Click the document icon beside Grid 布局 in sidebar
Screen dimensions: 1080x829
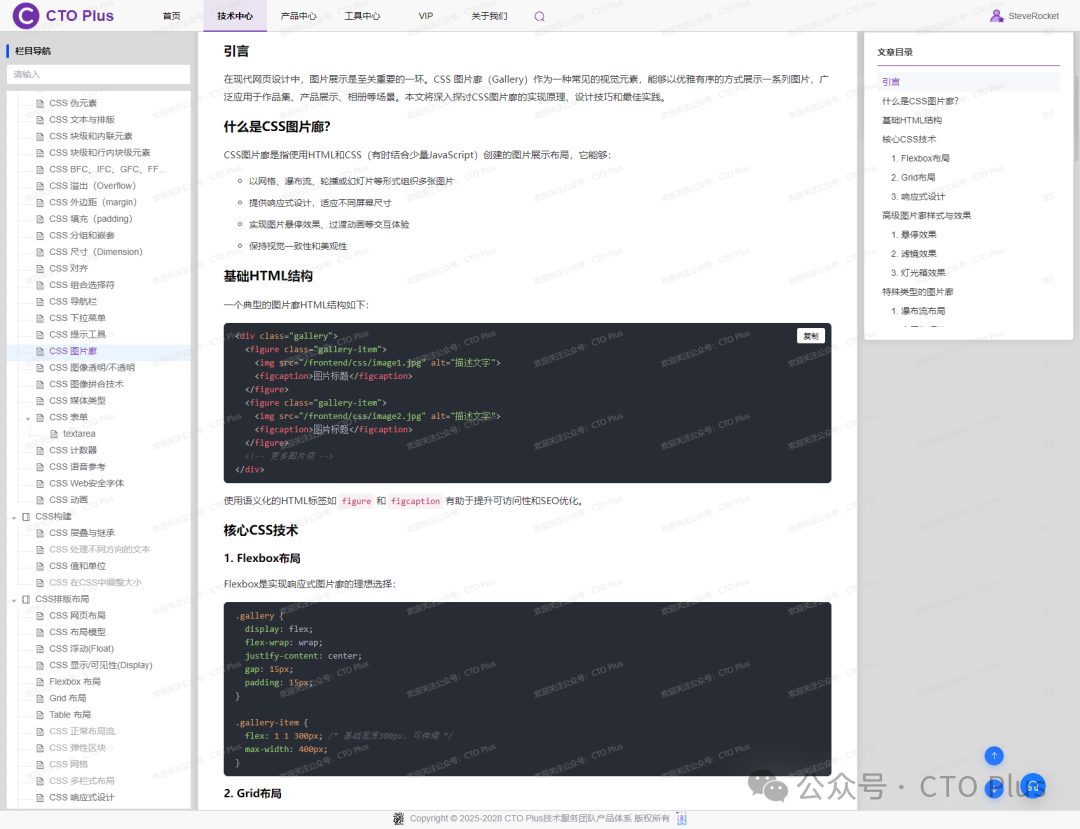point(40,698)
